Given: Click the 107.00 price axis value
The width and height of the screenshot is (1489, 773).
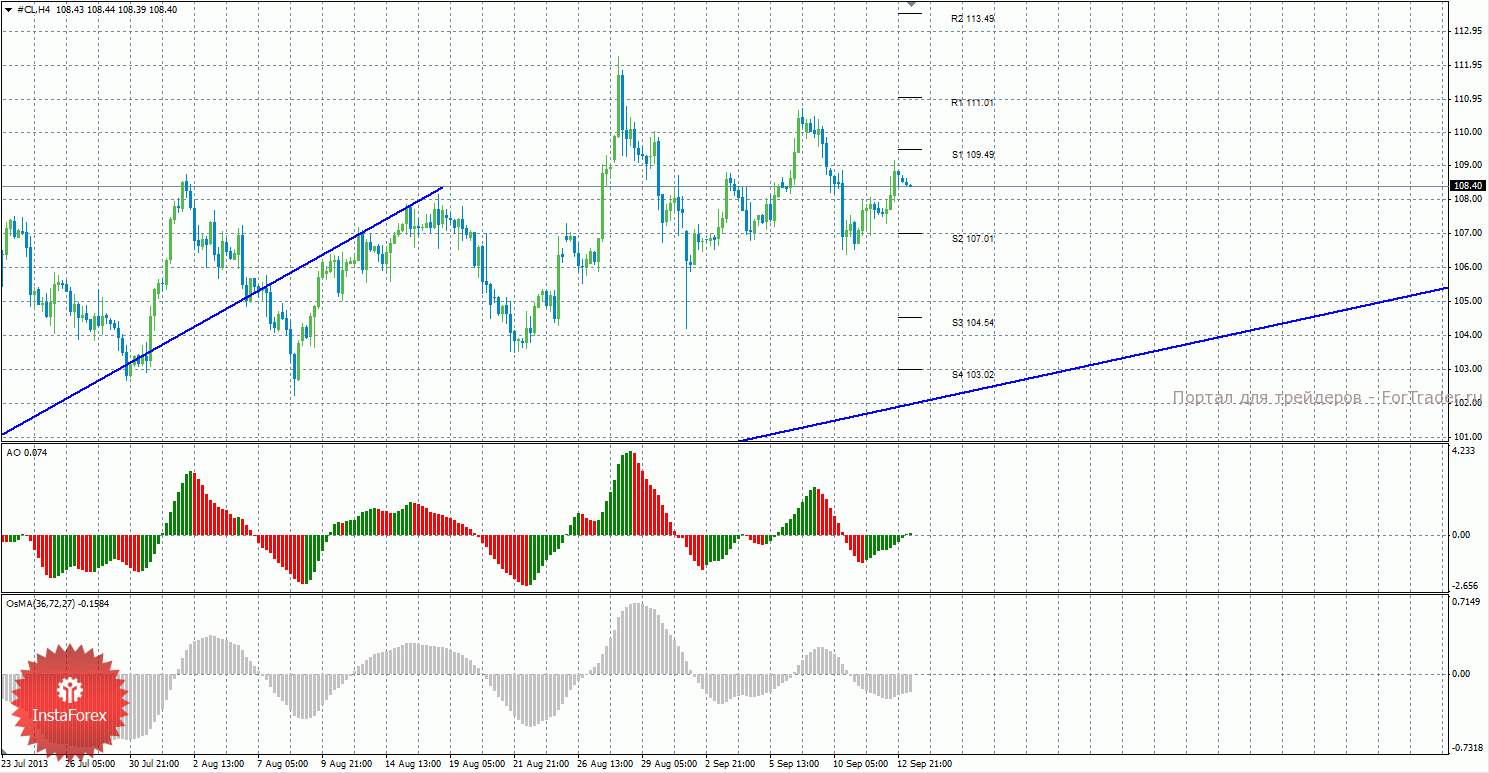Looking at the screenshot, I should (x=1468, y=233).
